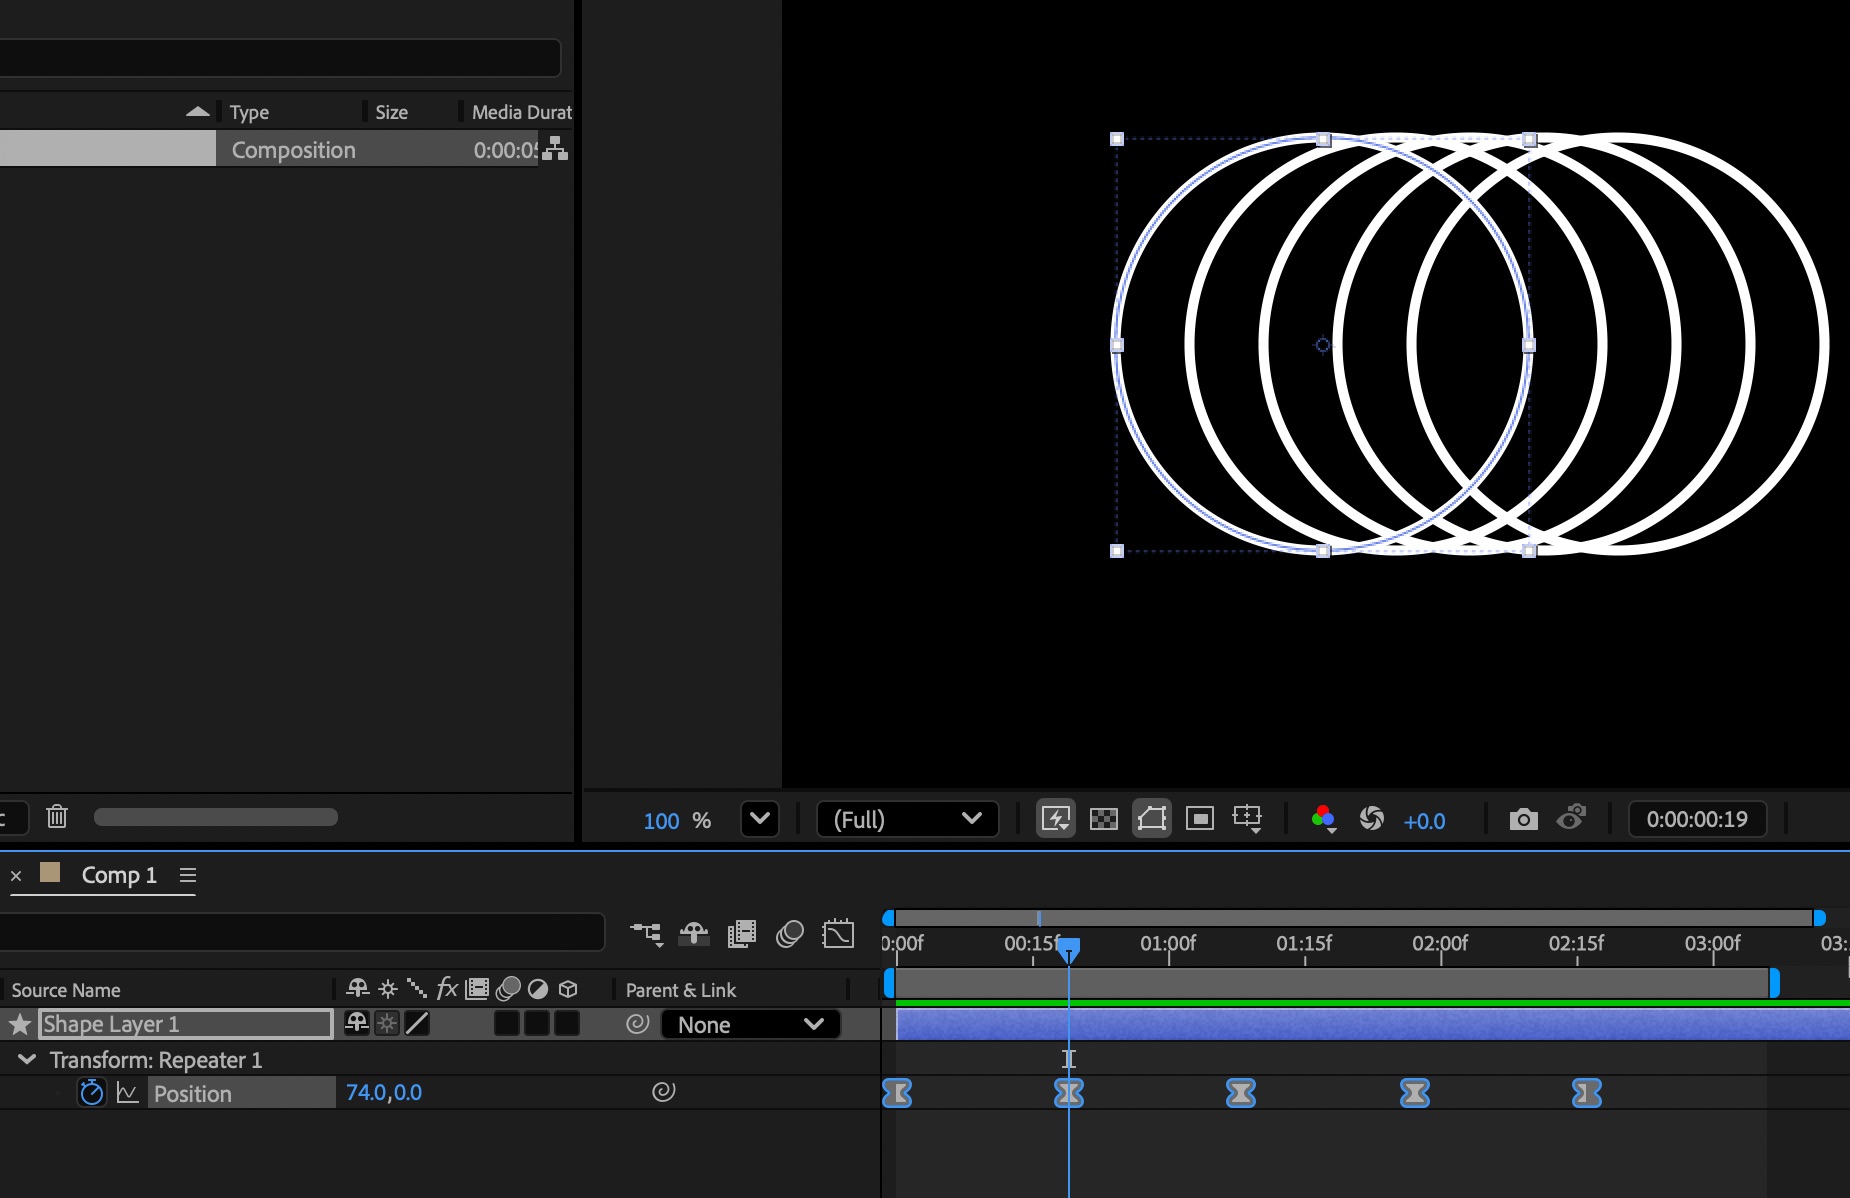The width and height of the screenshot is (1850, 1198).
Task: Toggle the Position stopwatch for keyframing
Action: [92, 1093]
